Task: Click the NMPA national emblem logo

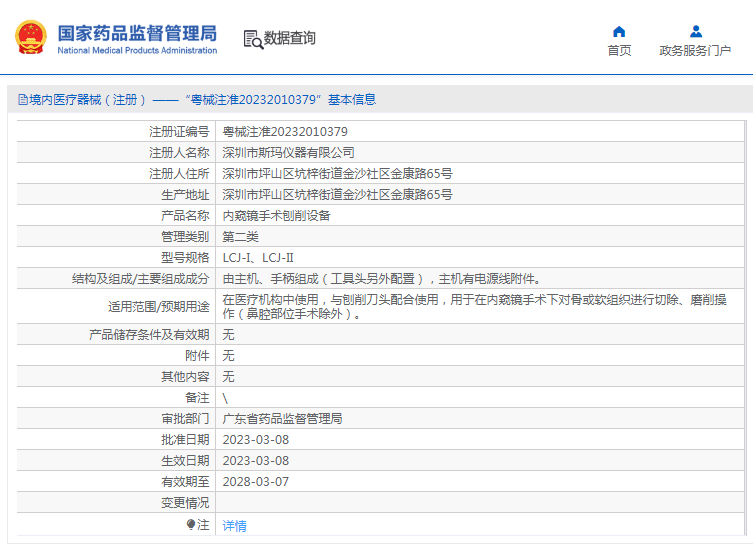Action: click(x=31, y=37)
